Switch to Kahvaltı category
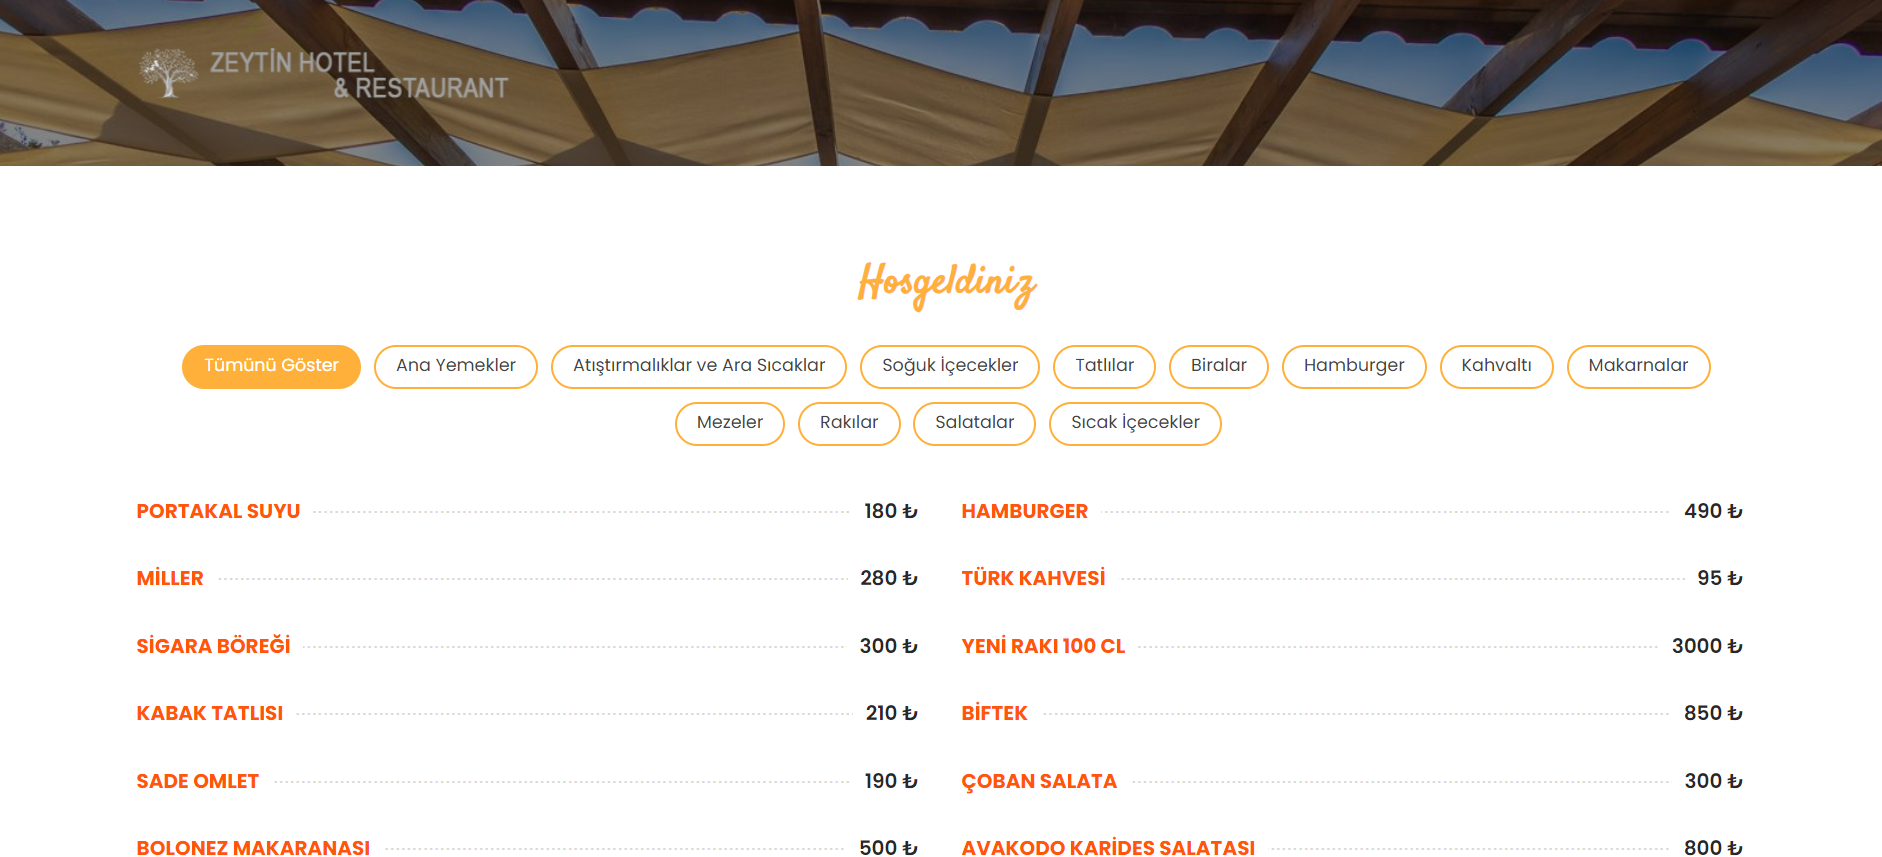This screenshot has height=857, width=1882. tap(1496, 366)
